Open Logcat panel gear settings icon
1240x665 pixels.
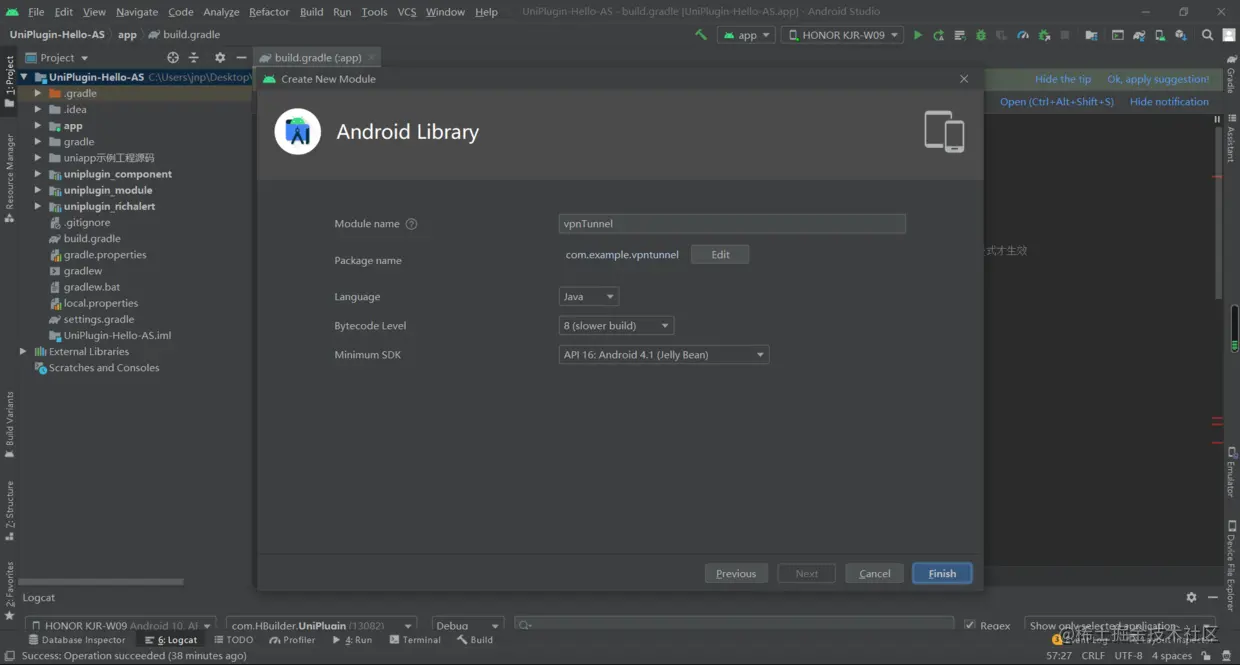tap(1191, 597)
